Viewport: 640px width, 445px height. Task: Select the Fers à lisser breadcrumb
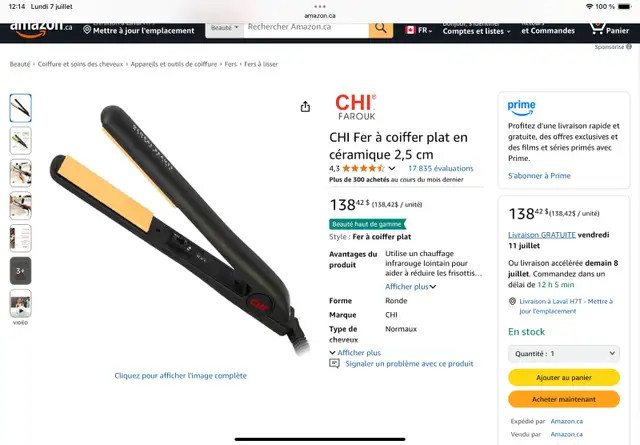coord(261,64)
